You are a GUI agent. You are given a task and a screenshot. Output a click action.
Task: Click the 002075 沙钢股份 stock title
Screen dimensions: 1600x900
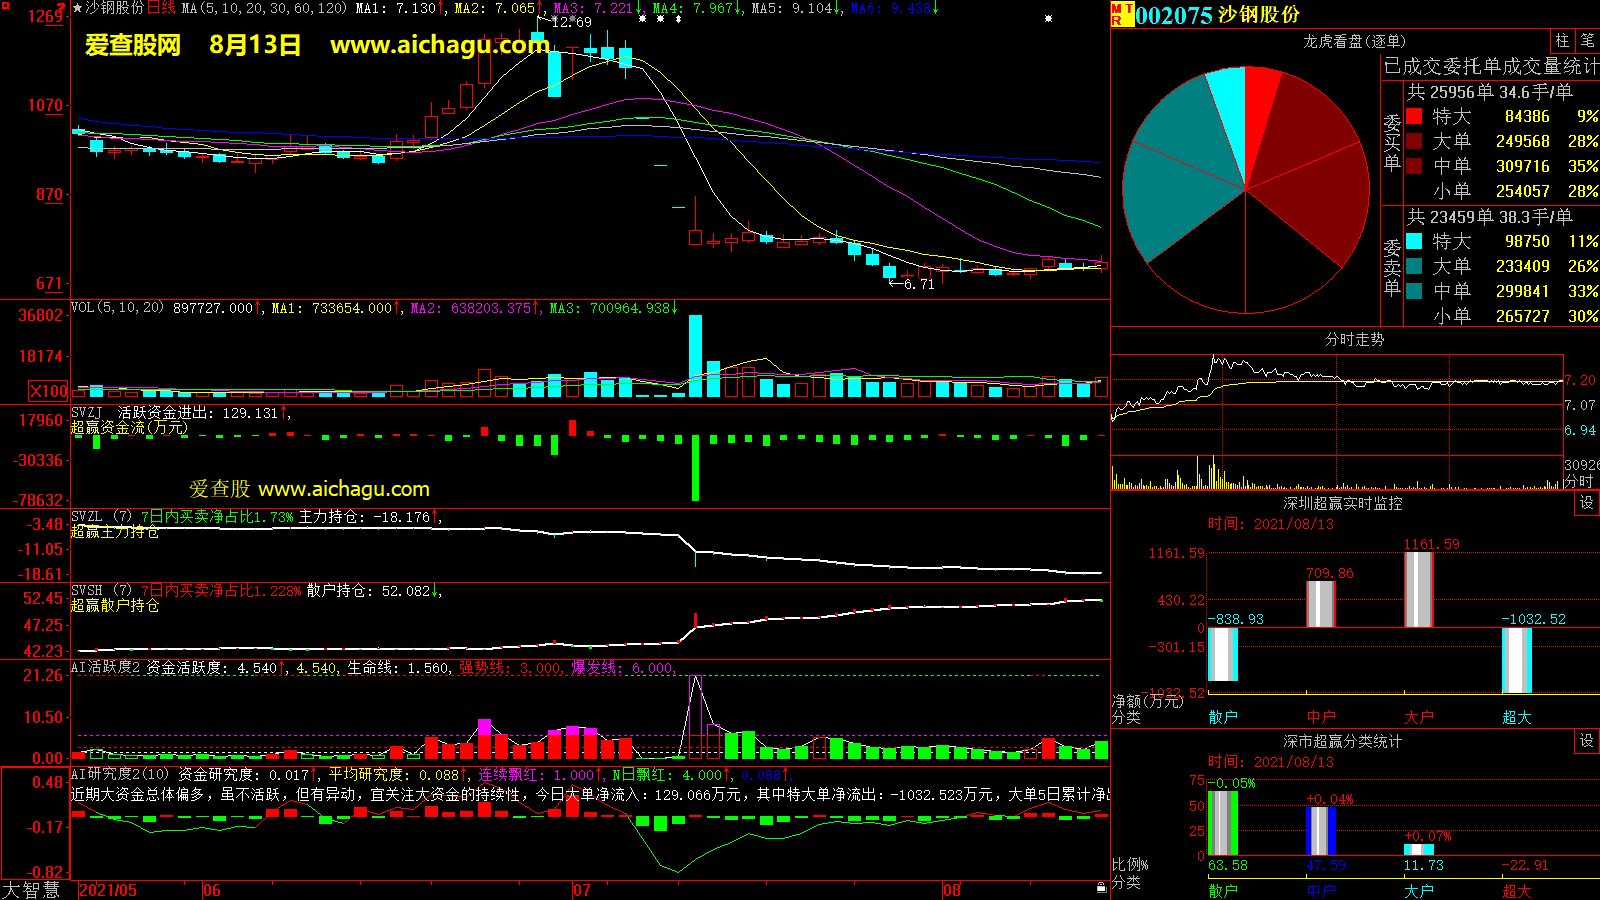[x=1217, y=15]
